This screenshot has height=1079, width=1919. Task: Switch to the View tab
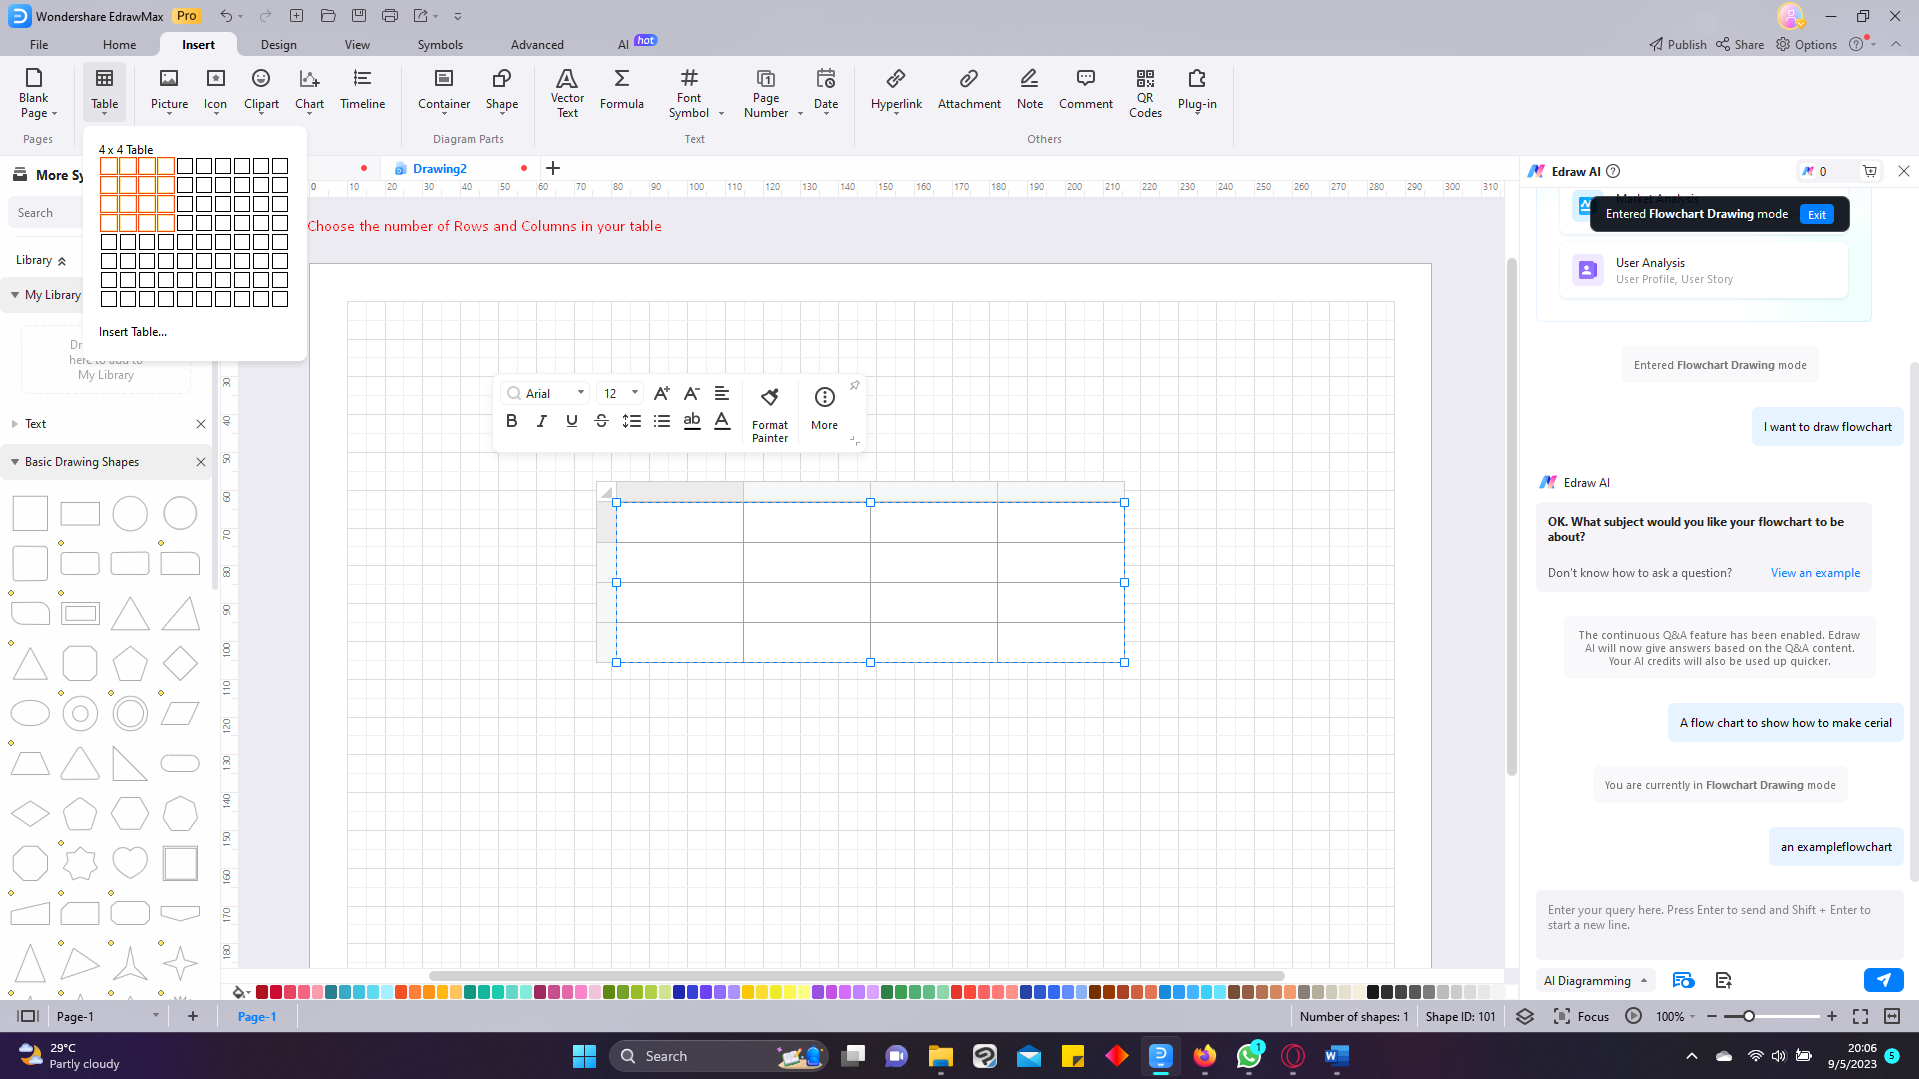[357, 44]
